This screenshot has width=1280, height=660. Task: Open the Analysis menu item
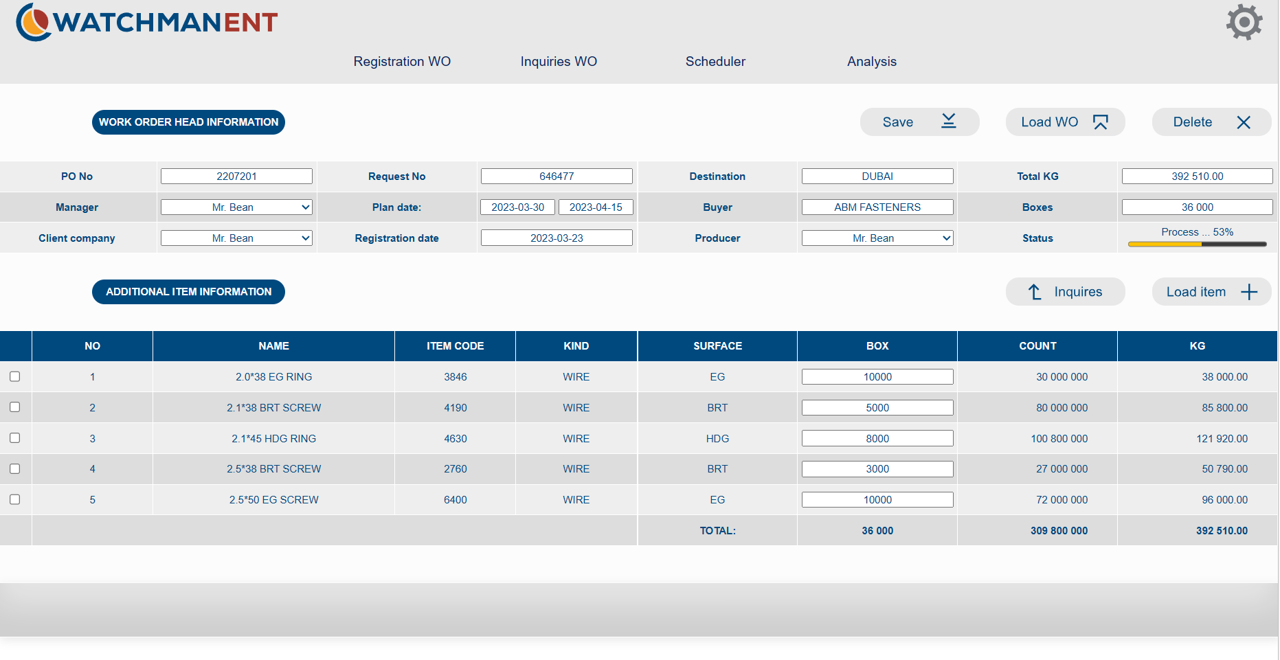(x=872, y=61)
